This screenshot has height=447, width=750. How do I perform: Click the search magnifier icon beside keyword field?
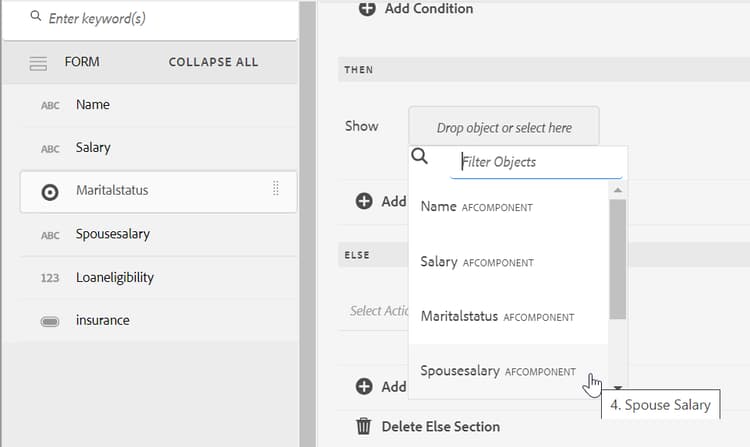click(x=37, y=17)
